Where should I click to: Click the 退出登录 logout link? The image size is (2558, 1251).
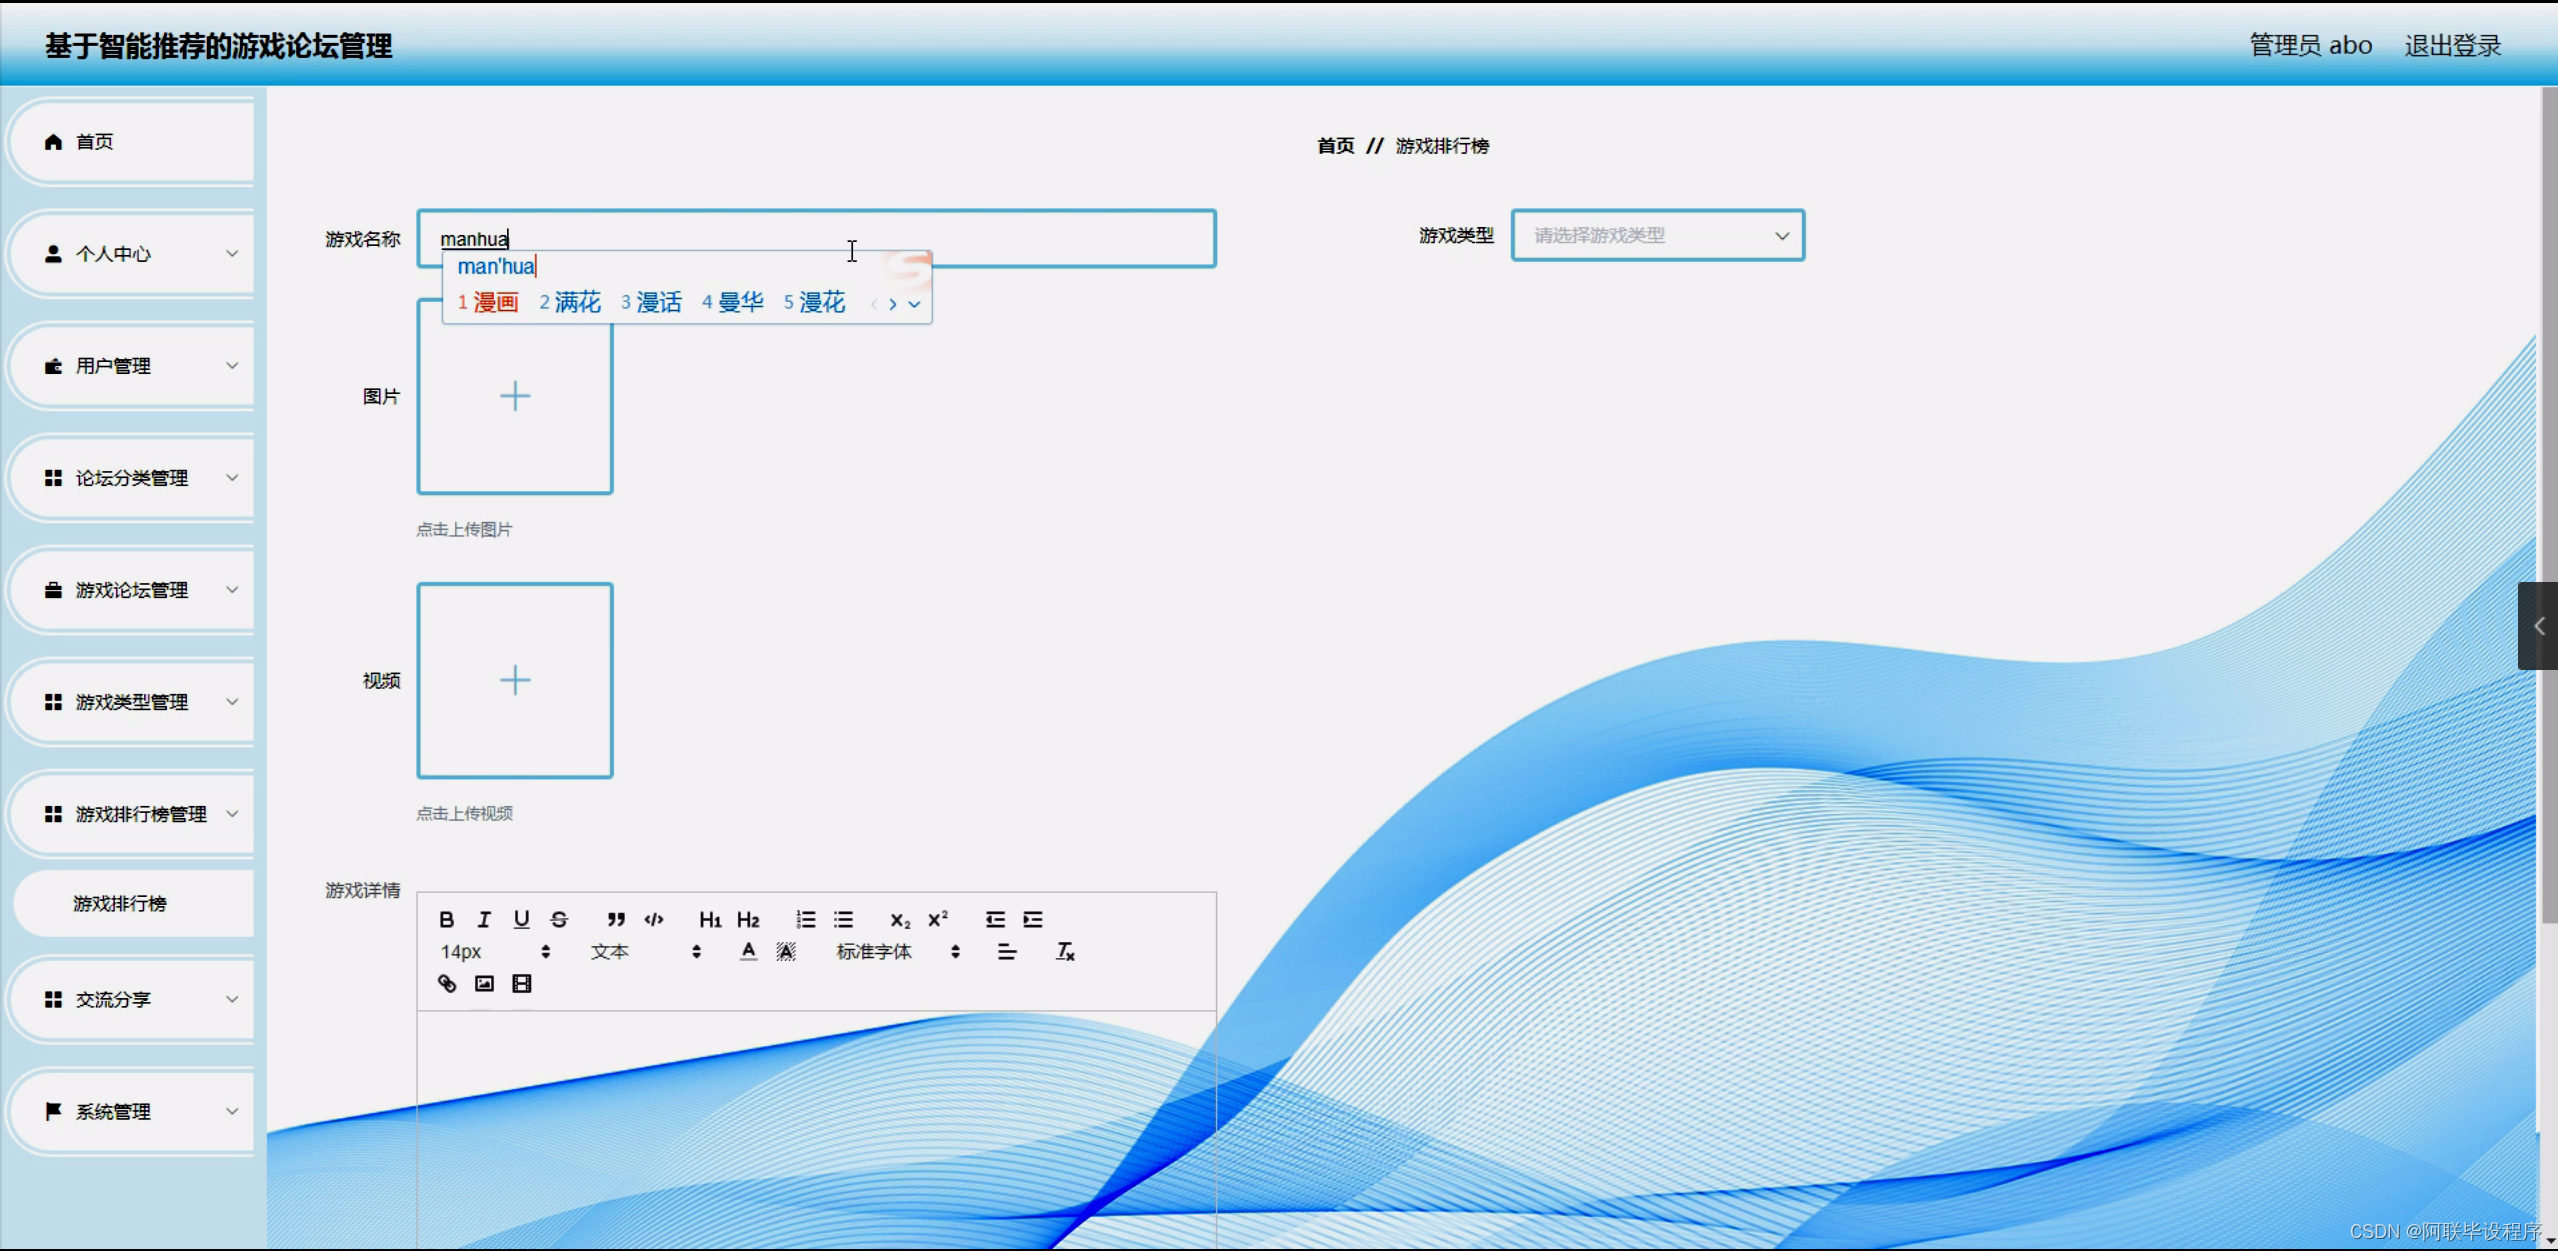pos(2452,46)
